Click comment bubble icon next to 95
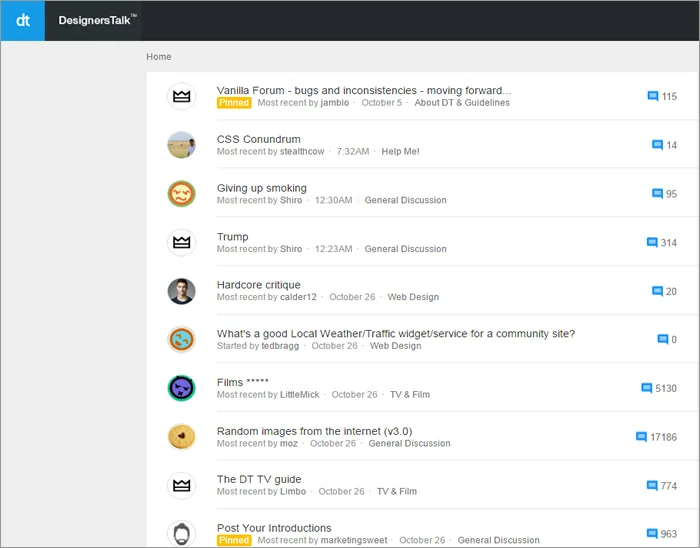 [x=657, y=194]
